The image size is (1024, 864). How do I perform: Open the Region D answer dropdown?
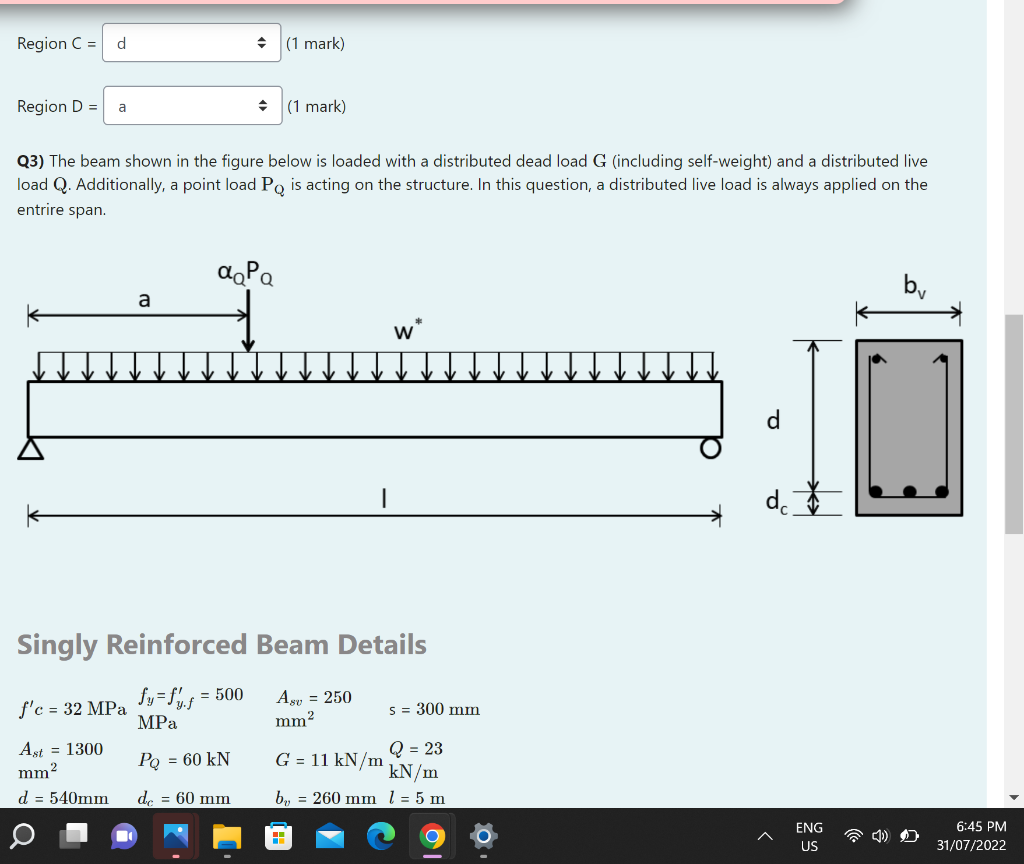tap(191, 105)
